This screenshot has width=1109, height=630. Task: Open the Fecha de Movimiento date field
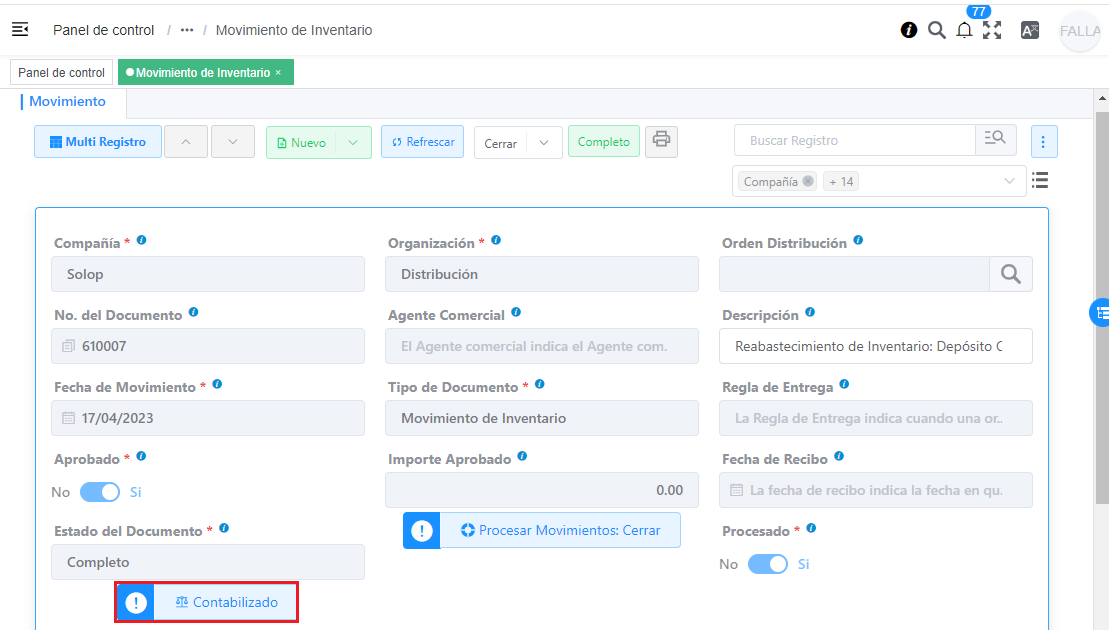208,418
